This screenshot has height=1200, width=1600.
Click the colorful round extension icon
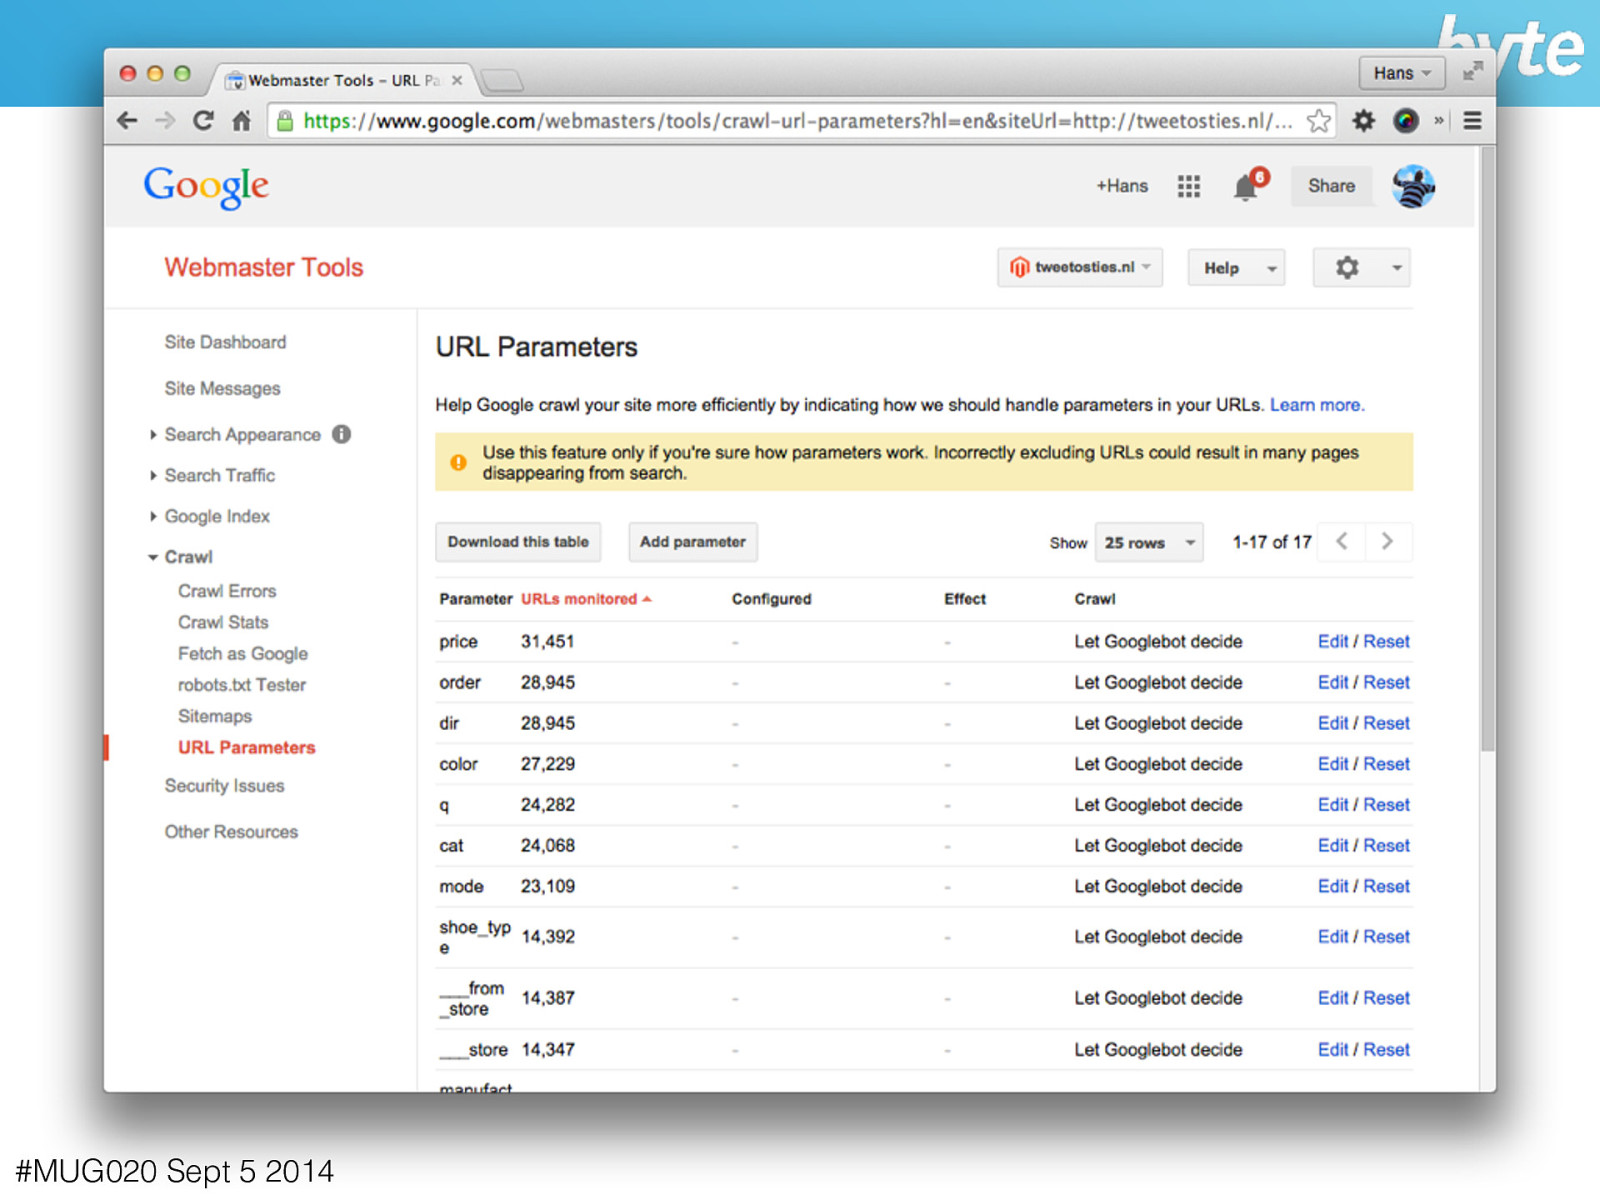pyautogui.click(x=1406, y=121)
